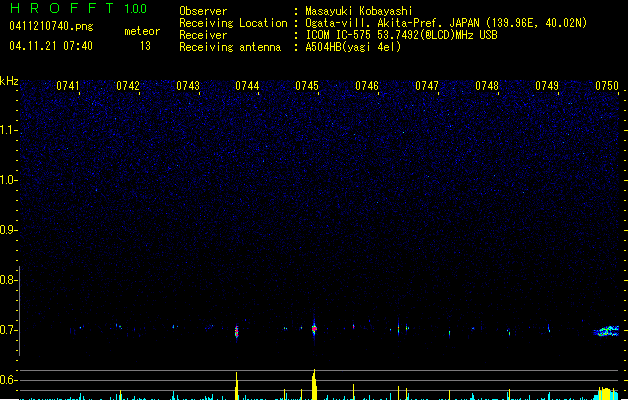
Task: Select the file name 0411210740.png
Action: [x=51, y=26]
